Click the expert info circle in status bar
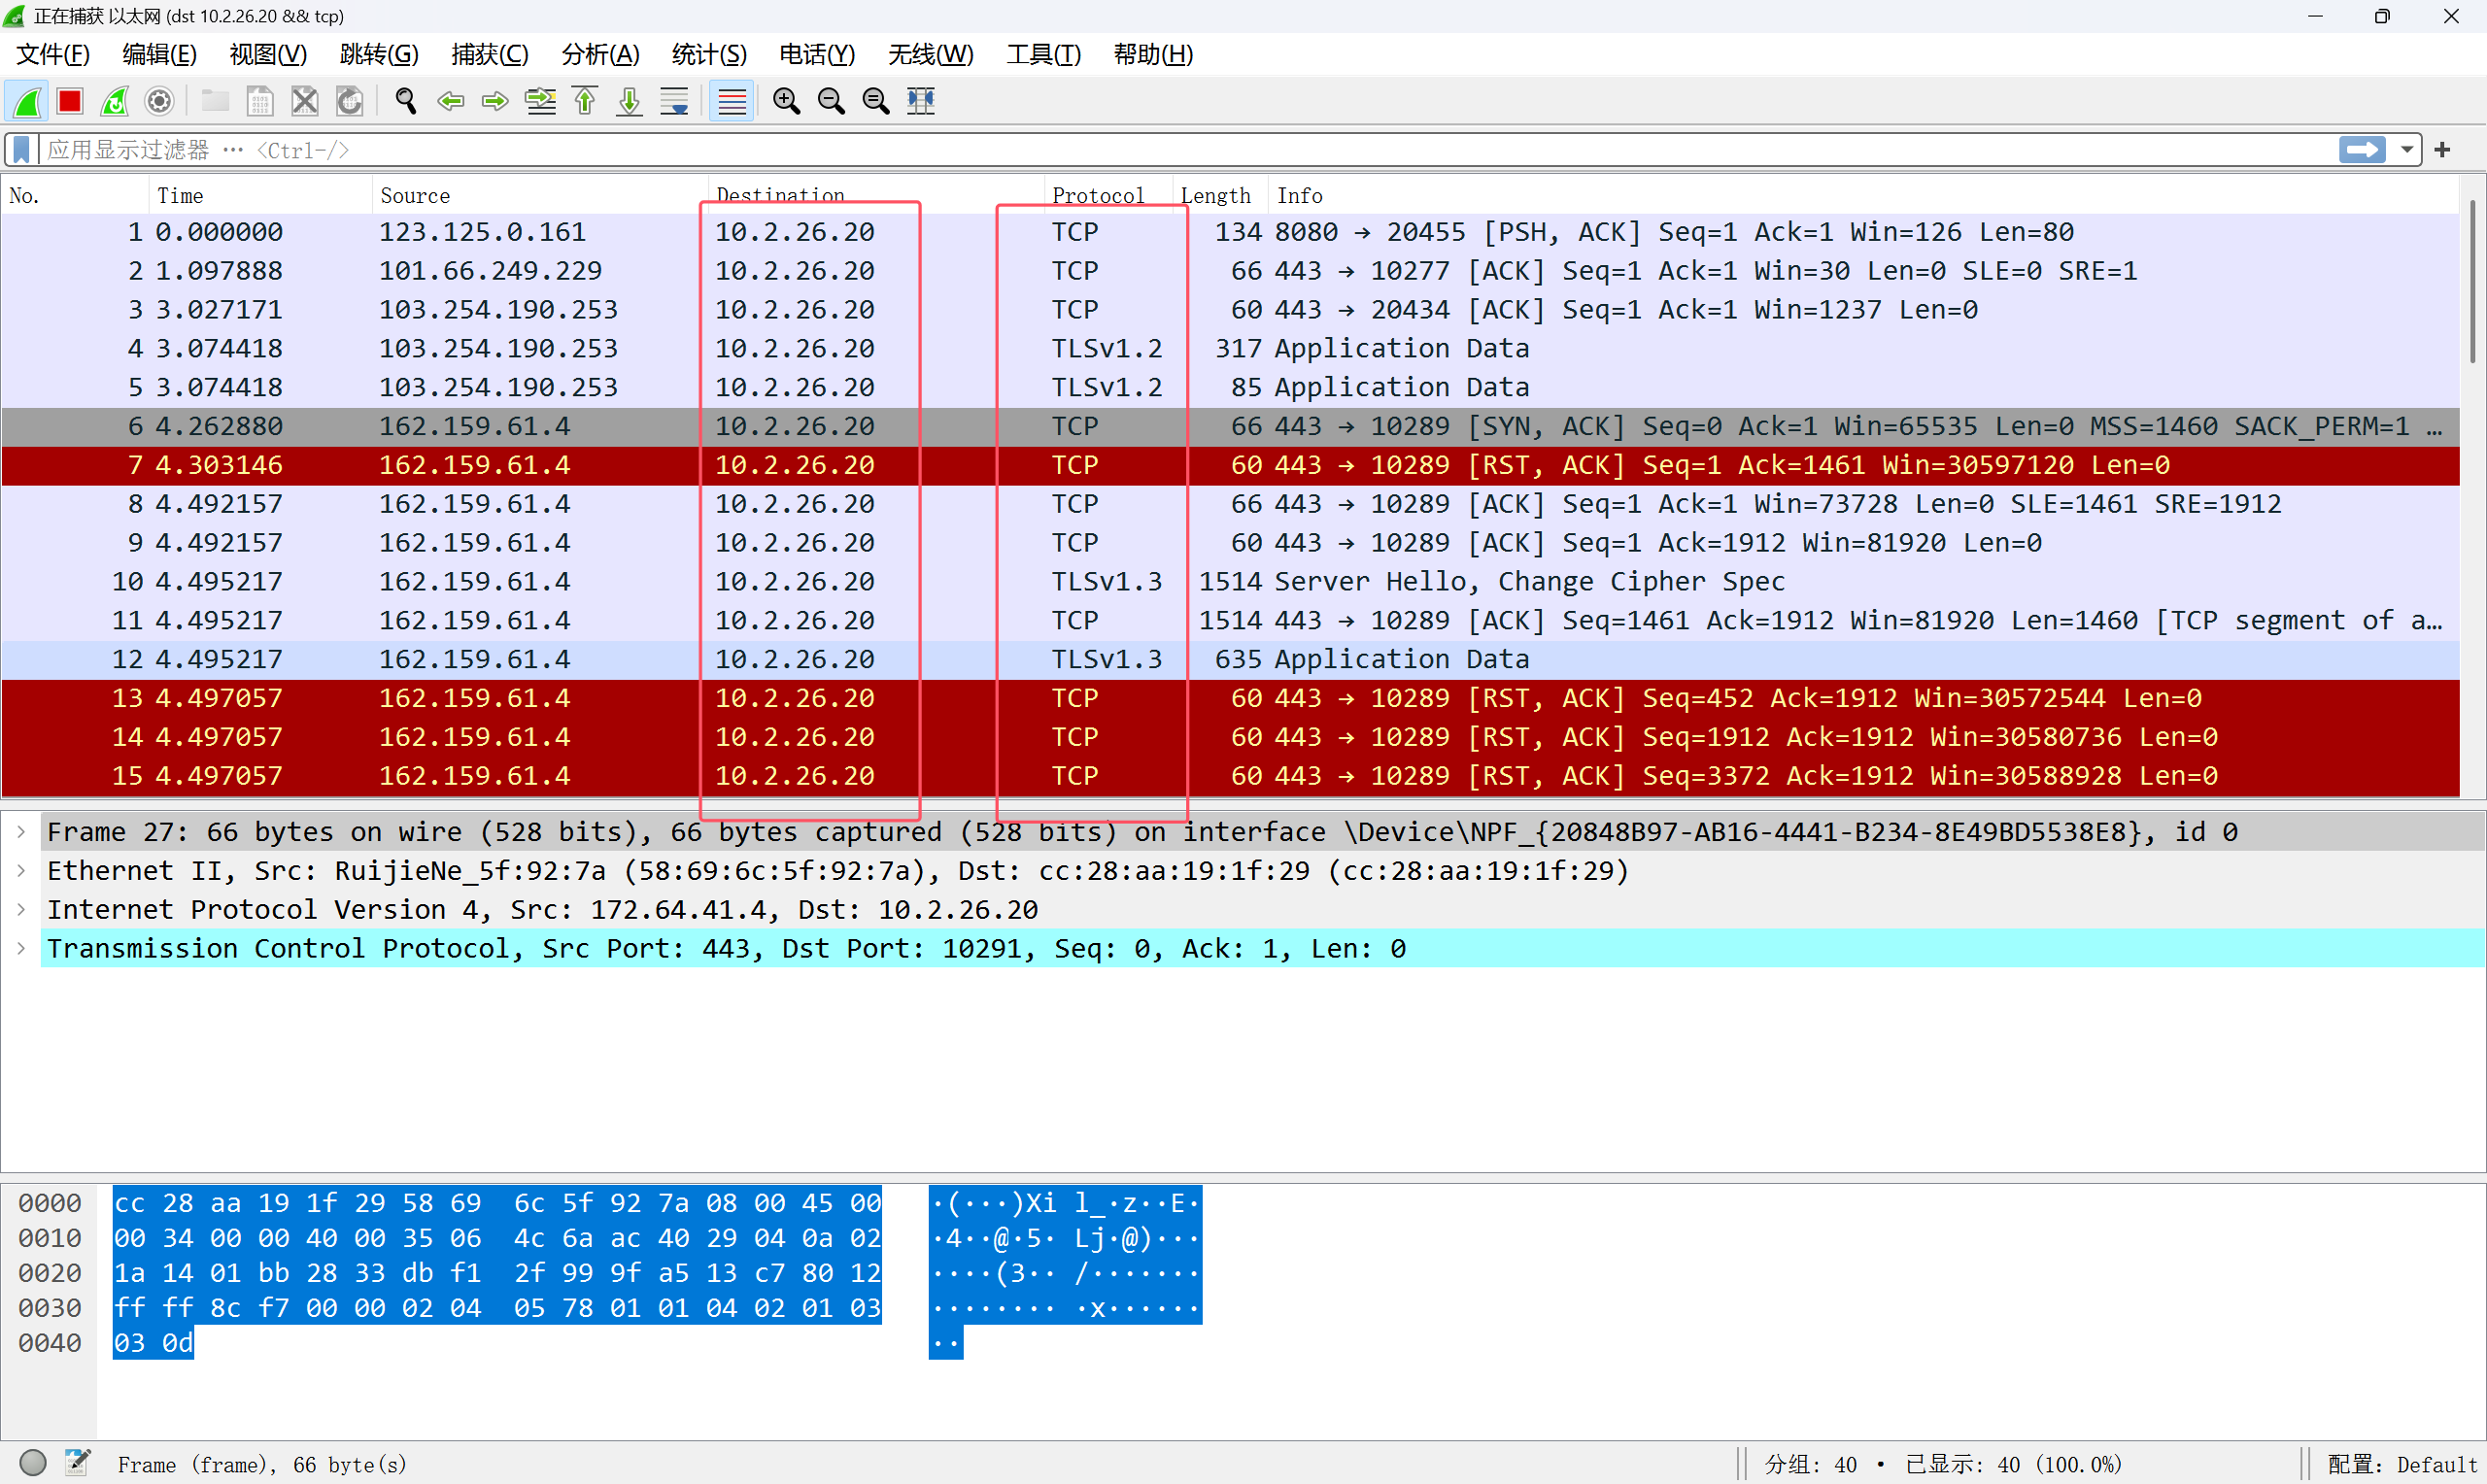The height and width of the screenshot is (1484, 2487). point(33,1463)
